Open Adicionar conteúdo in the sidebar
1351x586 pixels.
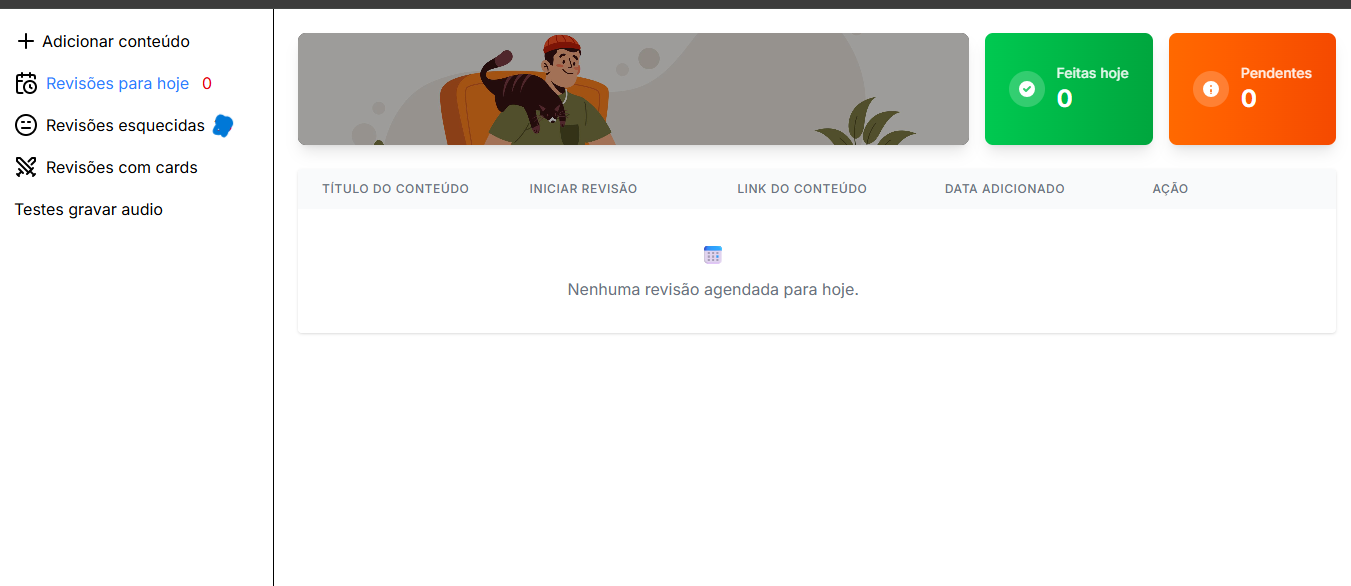tap(116, 41)
